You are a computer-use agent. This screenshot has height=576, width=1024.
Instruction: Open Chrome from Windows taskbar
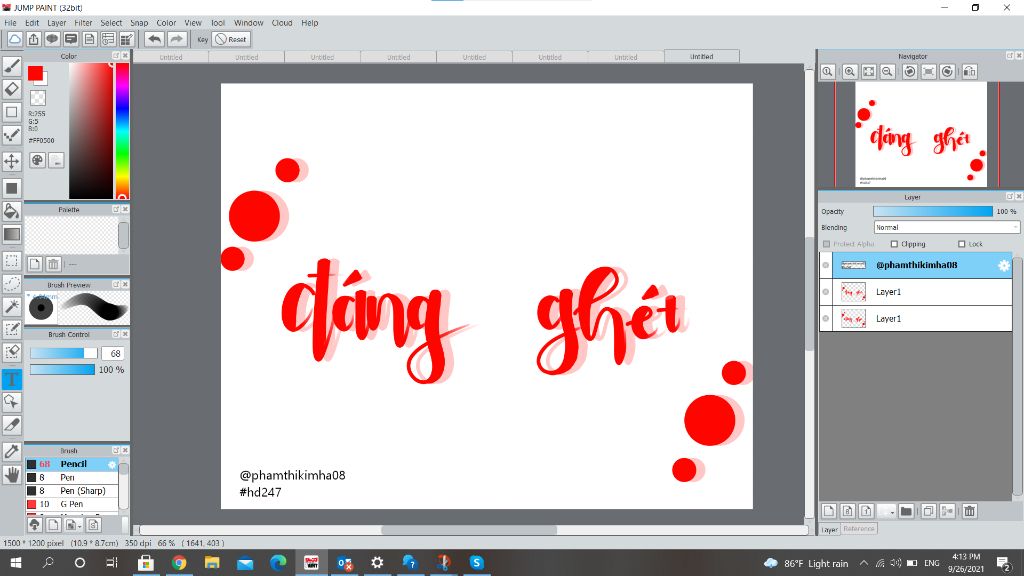[179, 562]
